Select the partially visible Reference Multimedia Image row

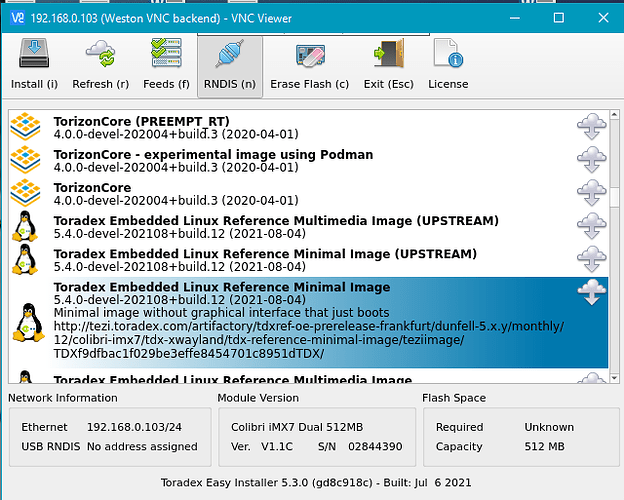tap(308, 377)
